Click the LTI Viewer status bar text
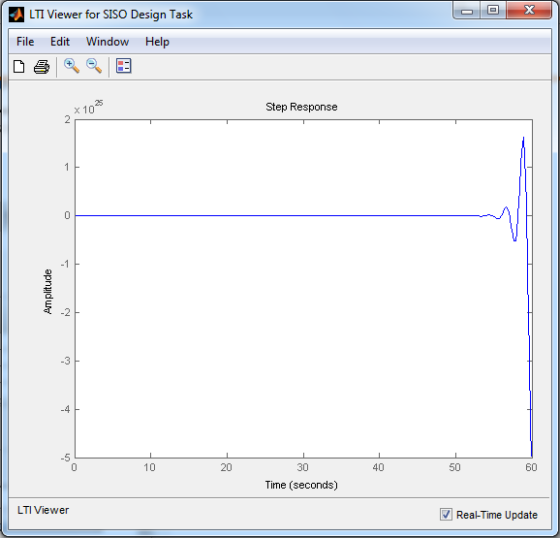Viewport: 560px width, 538px height. tap(43, 510)
